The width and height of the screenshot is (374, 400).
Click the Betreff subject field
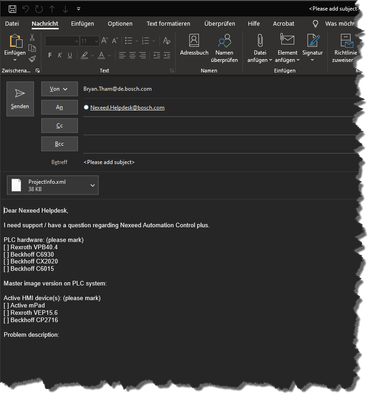click(x=218, y=162)
